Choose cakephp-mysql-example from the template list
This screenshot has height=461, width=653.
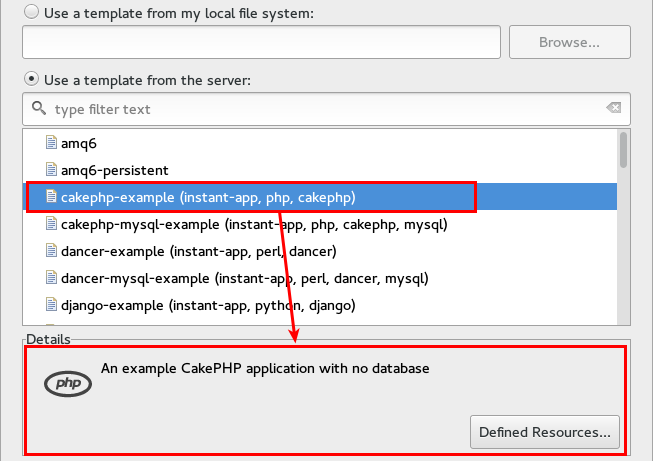[254, 224]
